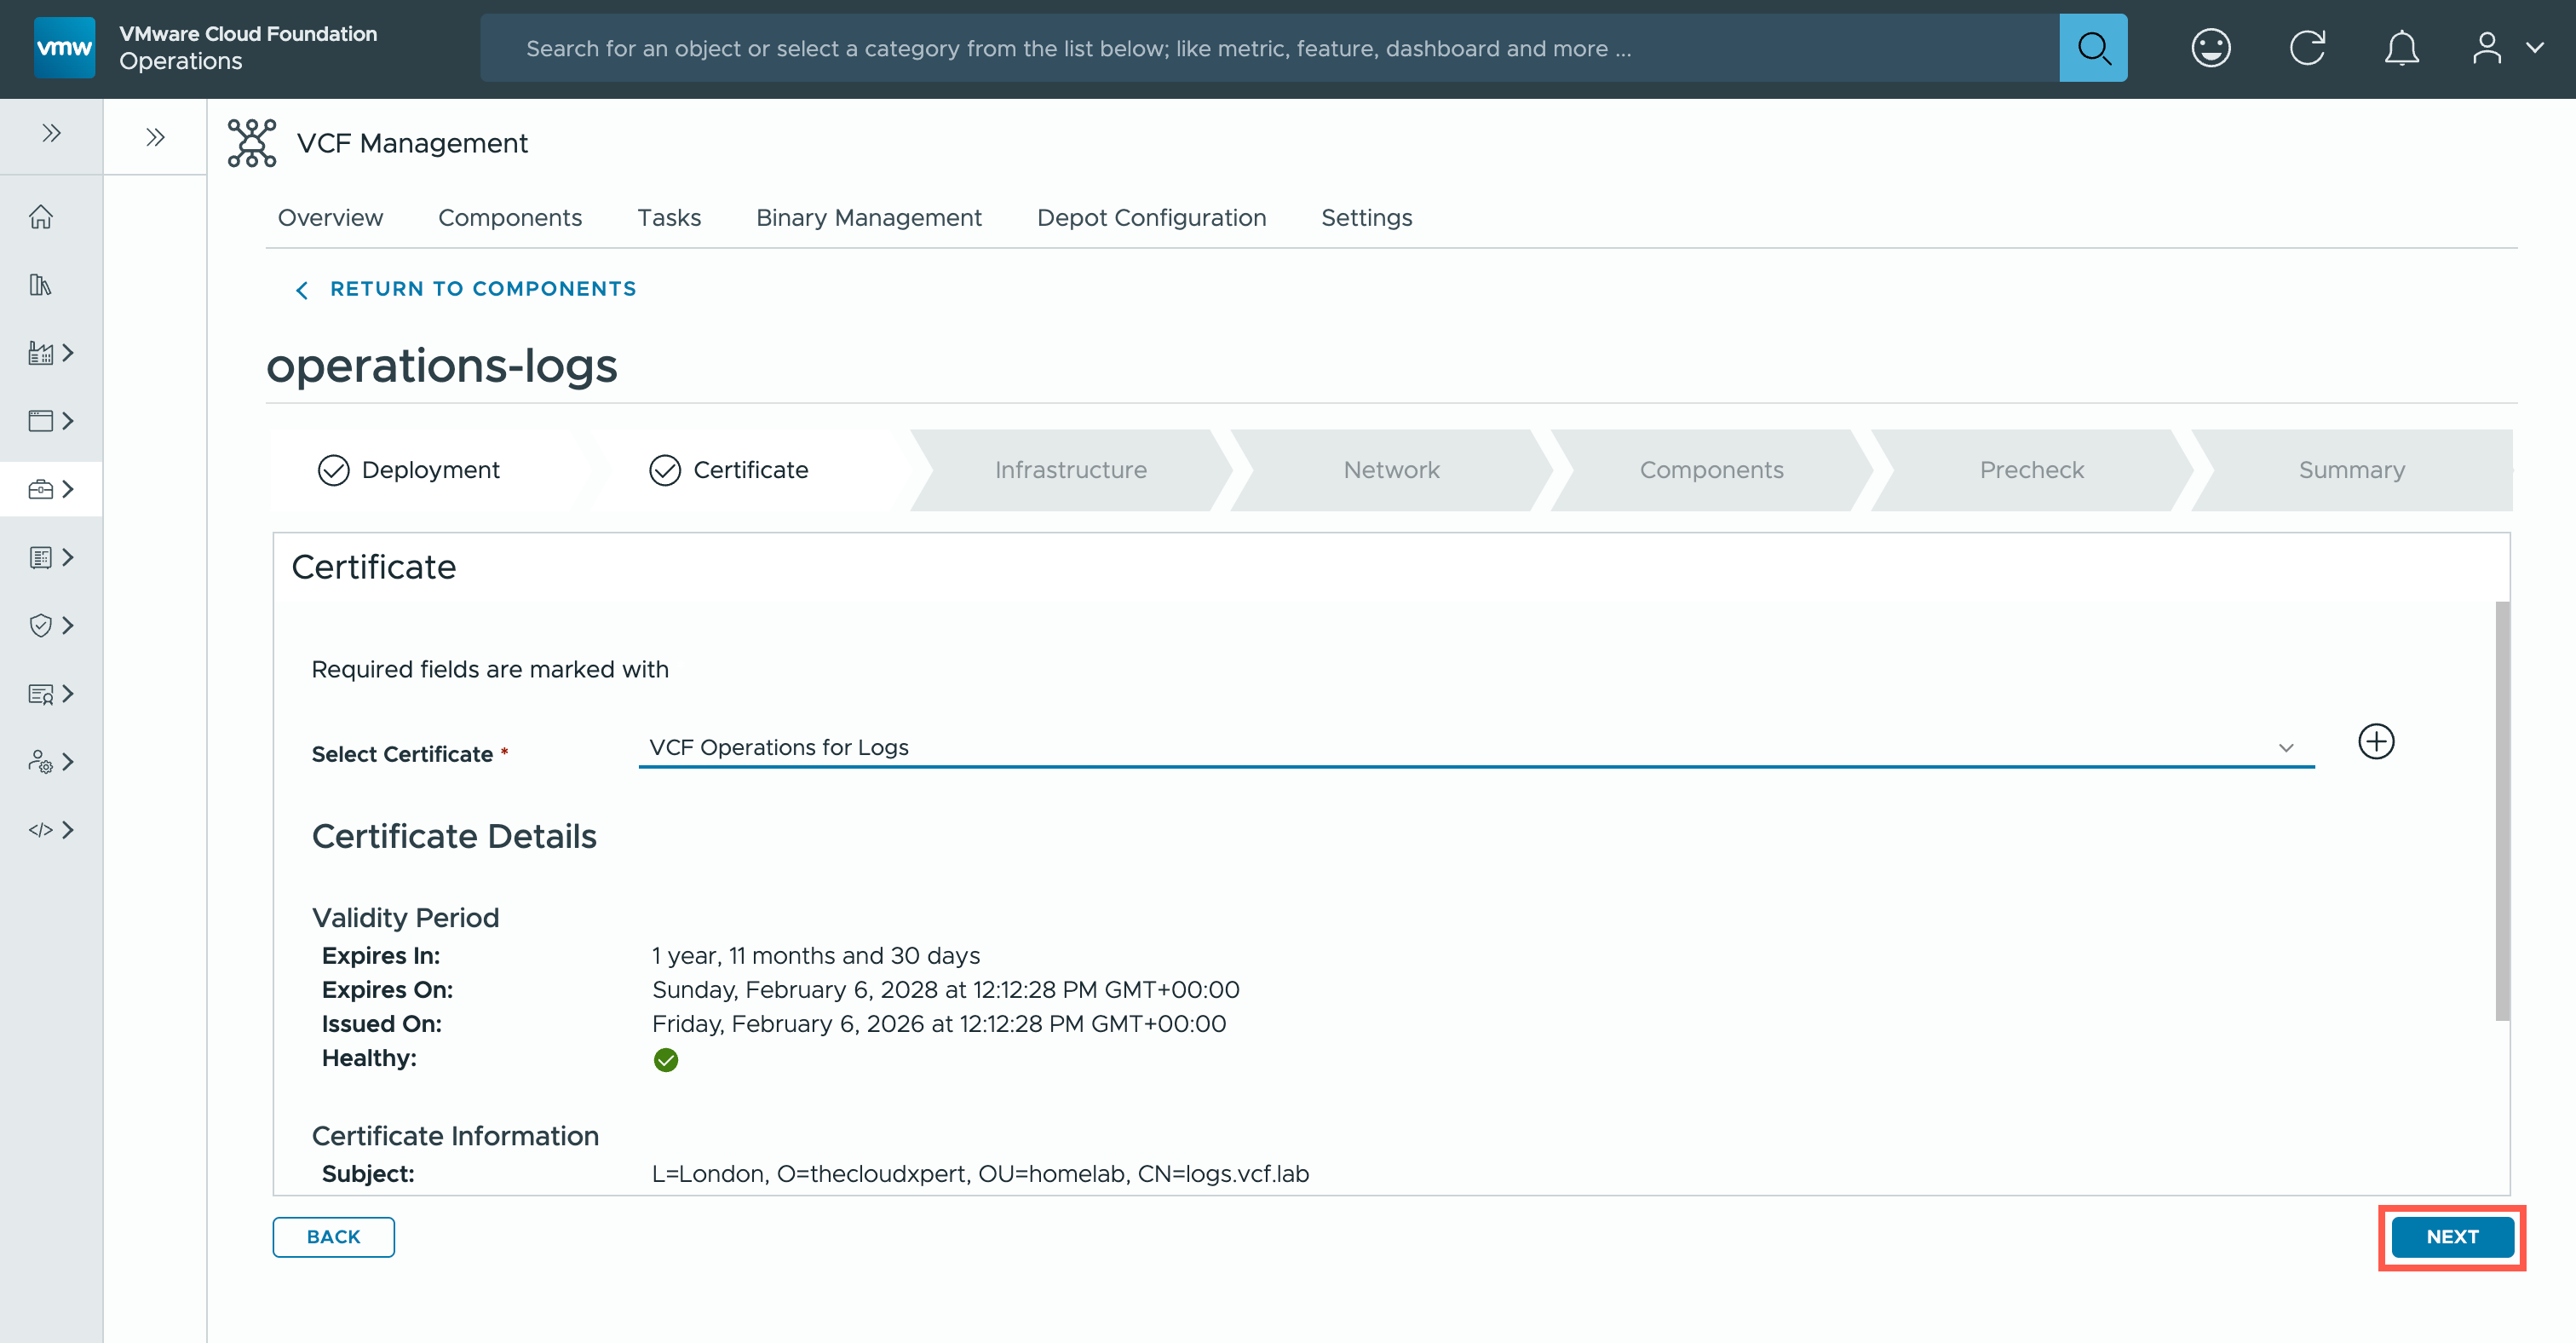Image resolution: width=2576 pixels, height=1343 pixels.
Task: Click the library books sidebar icon
Action: point(41,285)
